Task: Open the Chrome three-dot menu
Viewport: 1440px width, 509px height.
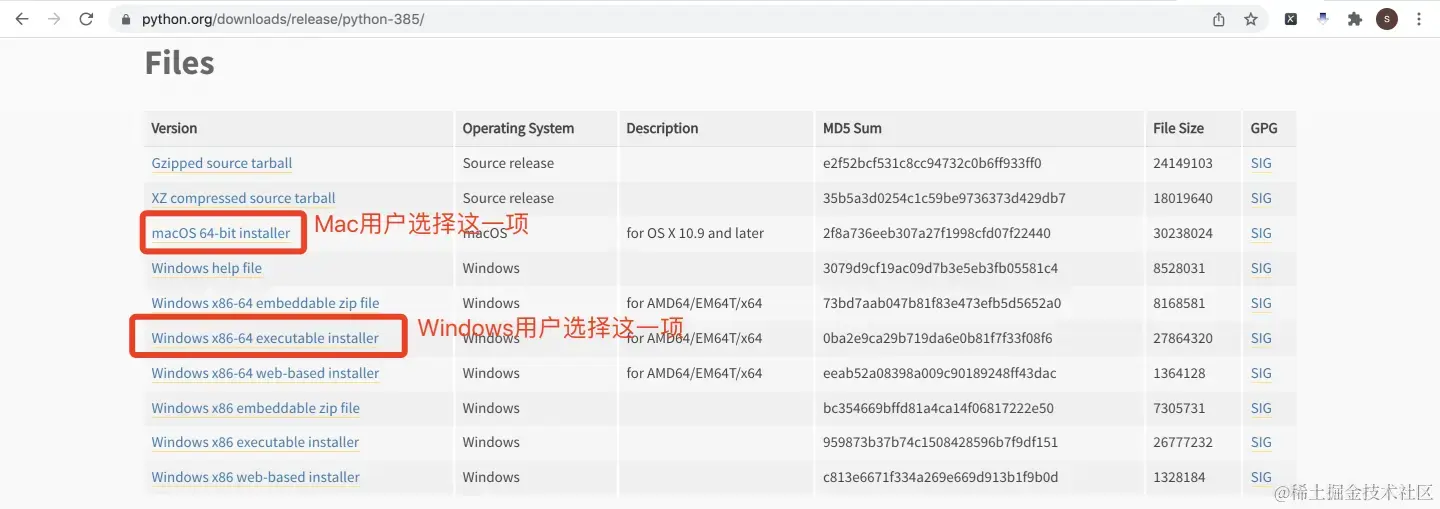Action: click(x=1419, y=19)
